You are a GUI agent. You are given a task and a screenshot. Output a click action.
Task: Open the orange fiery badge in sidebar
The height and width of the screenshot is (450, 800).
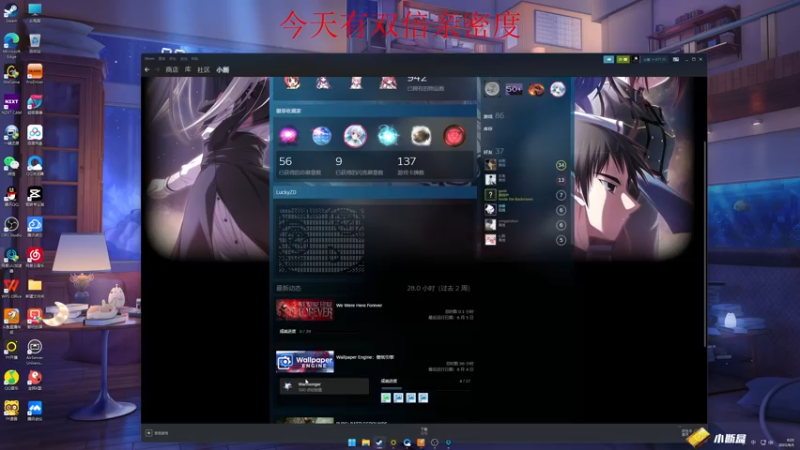click(536, 89)
